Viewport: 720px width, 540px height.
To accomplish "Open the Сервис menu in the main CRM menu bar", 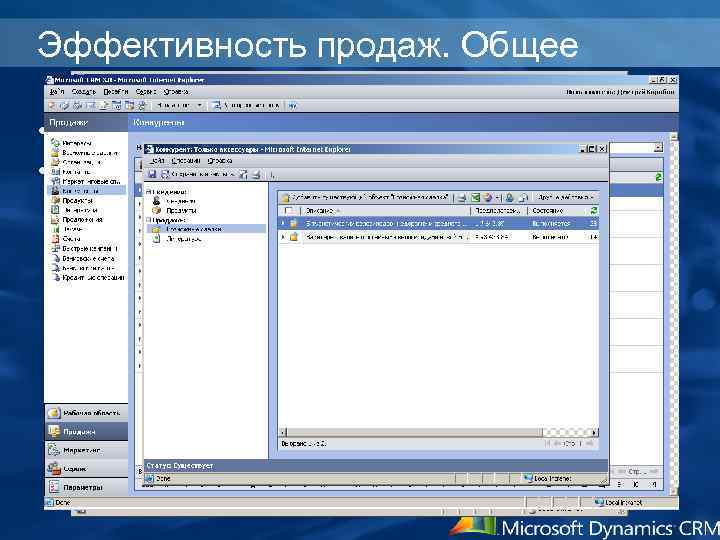I will (x=146, y=92).
